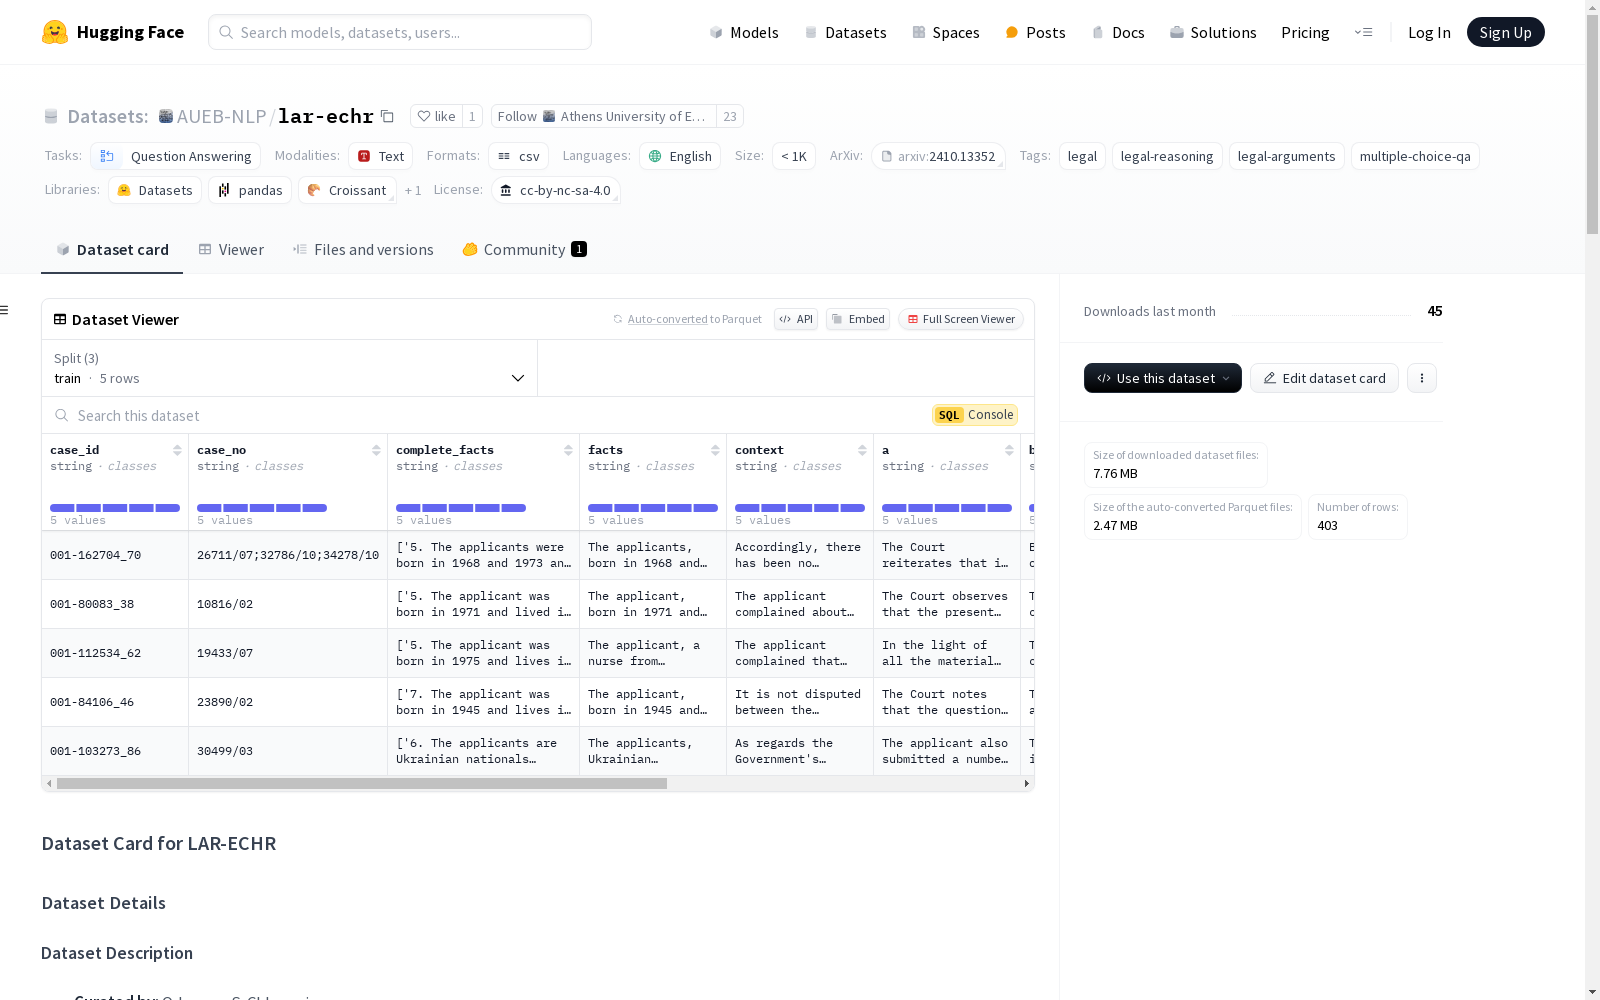Click the sort icon on context column
The image size is (1600, 1000).
pos(862,450)
